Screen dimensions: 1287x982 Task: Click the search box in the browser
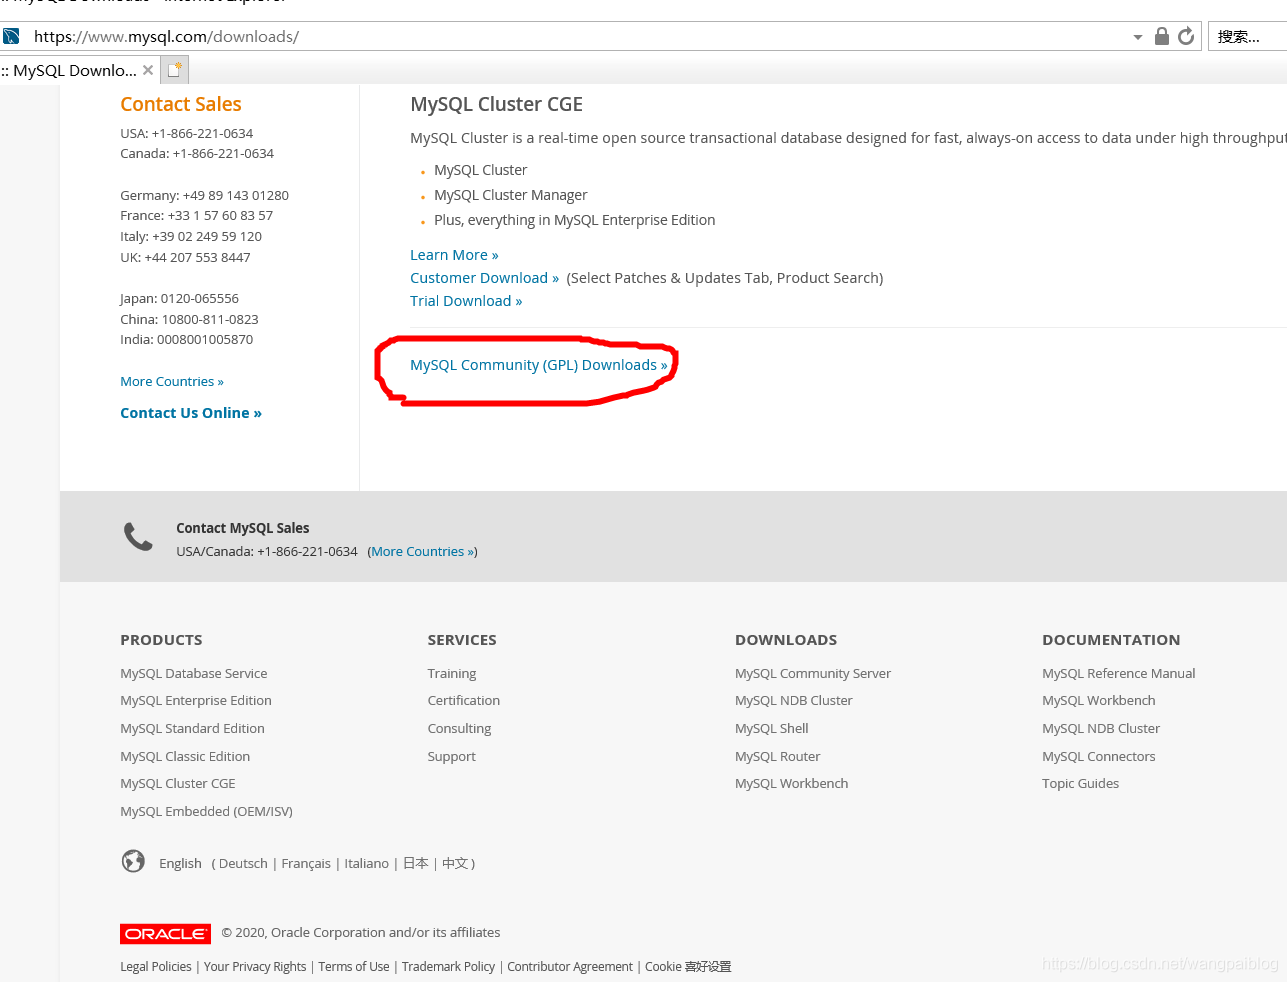[x=1247, y=36]
